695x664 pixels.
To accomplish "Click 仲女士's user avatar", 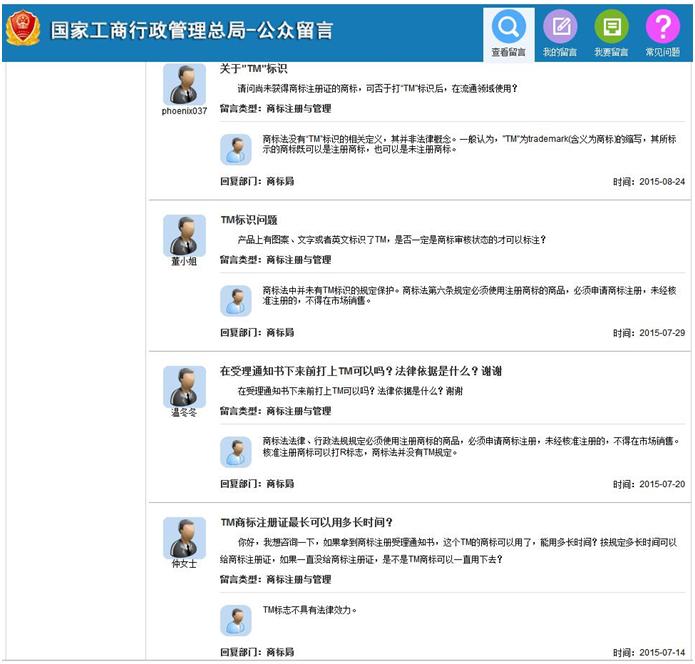I will click(184, 538).
